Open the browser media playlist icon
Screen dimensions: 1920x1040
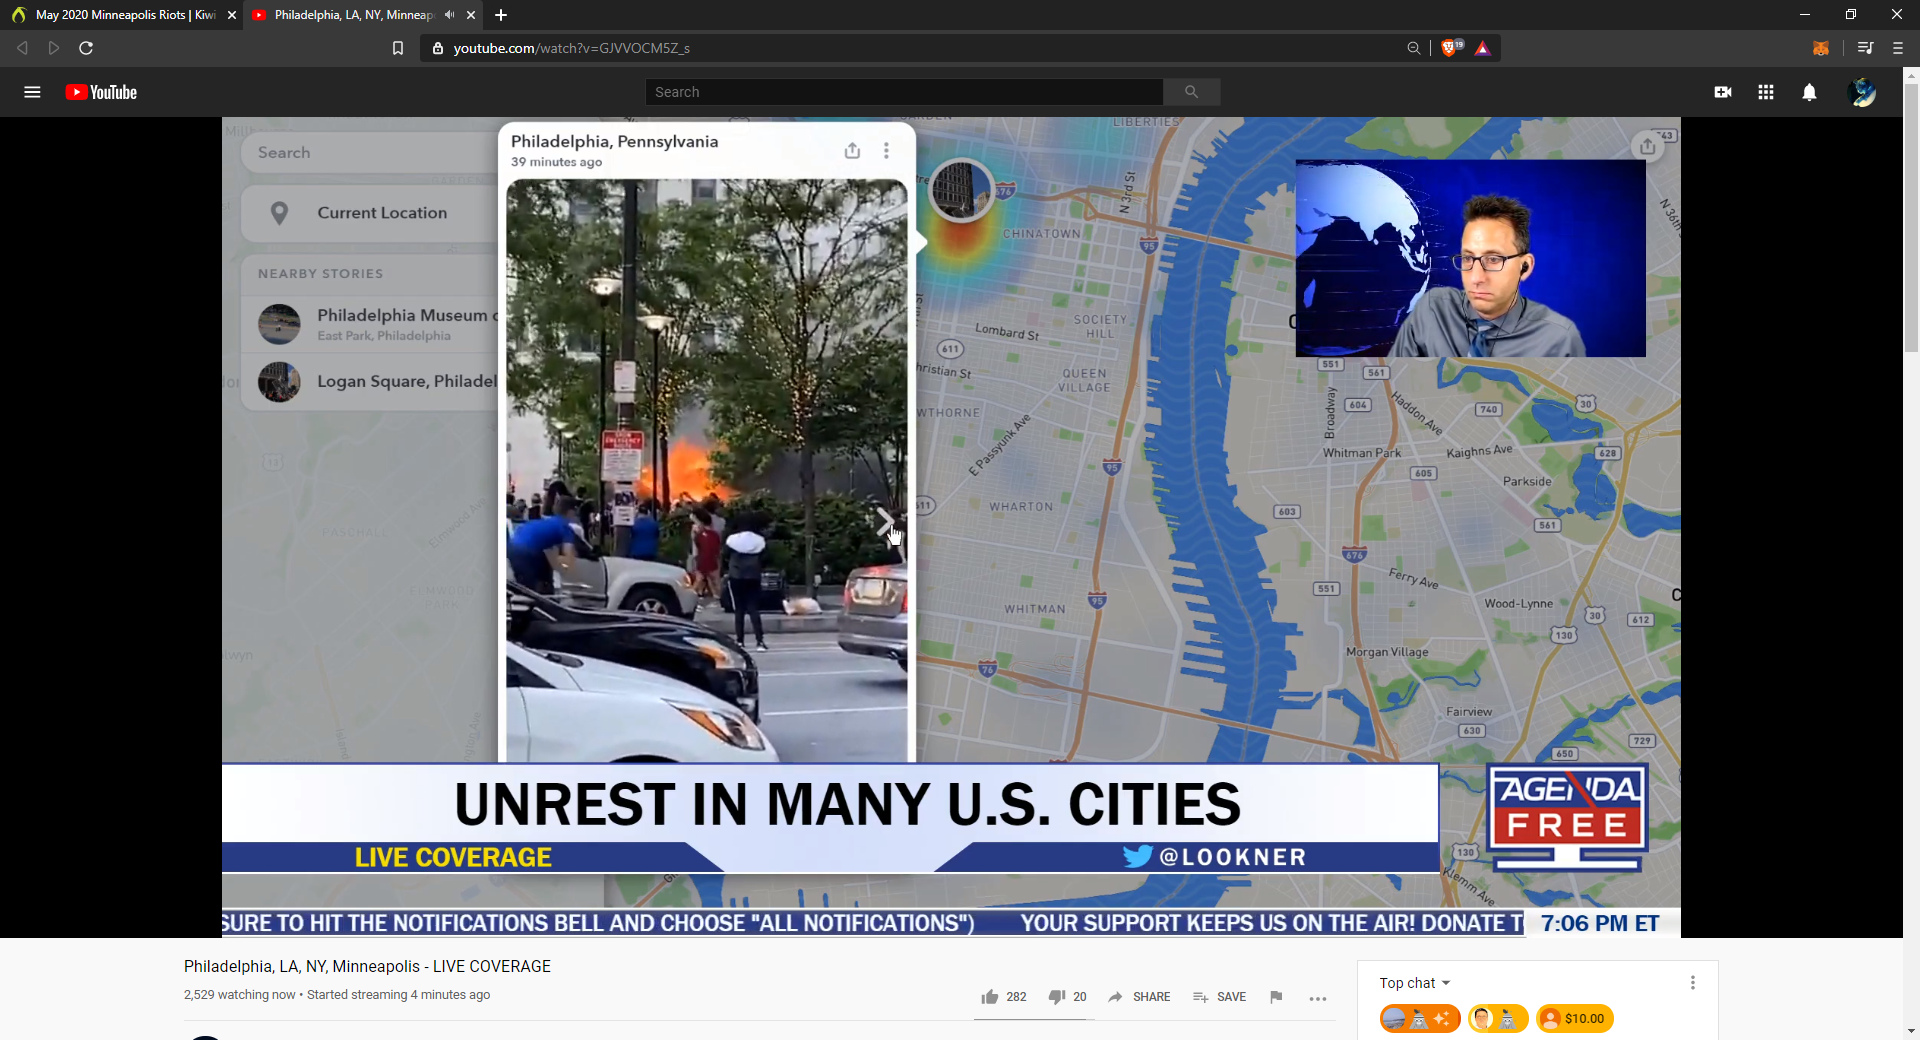point(1865,48)
